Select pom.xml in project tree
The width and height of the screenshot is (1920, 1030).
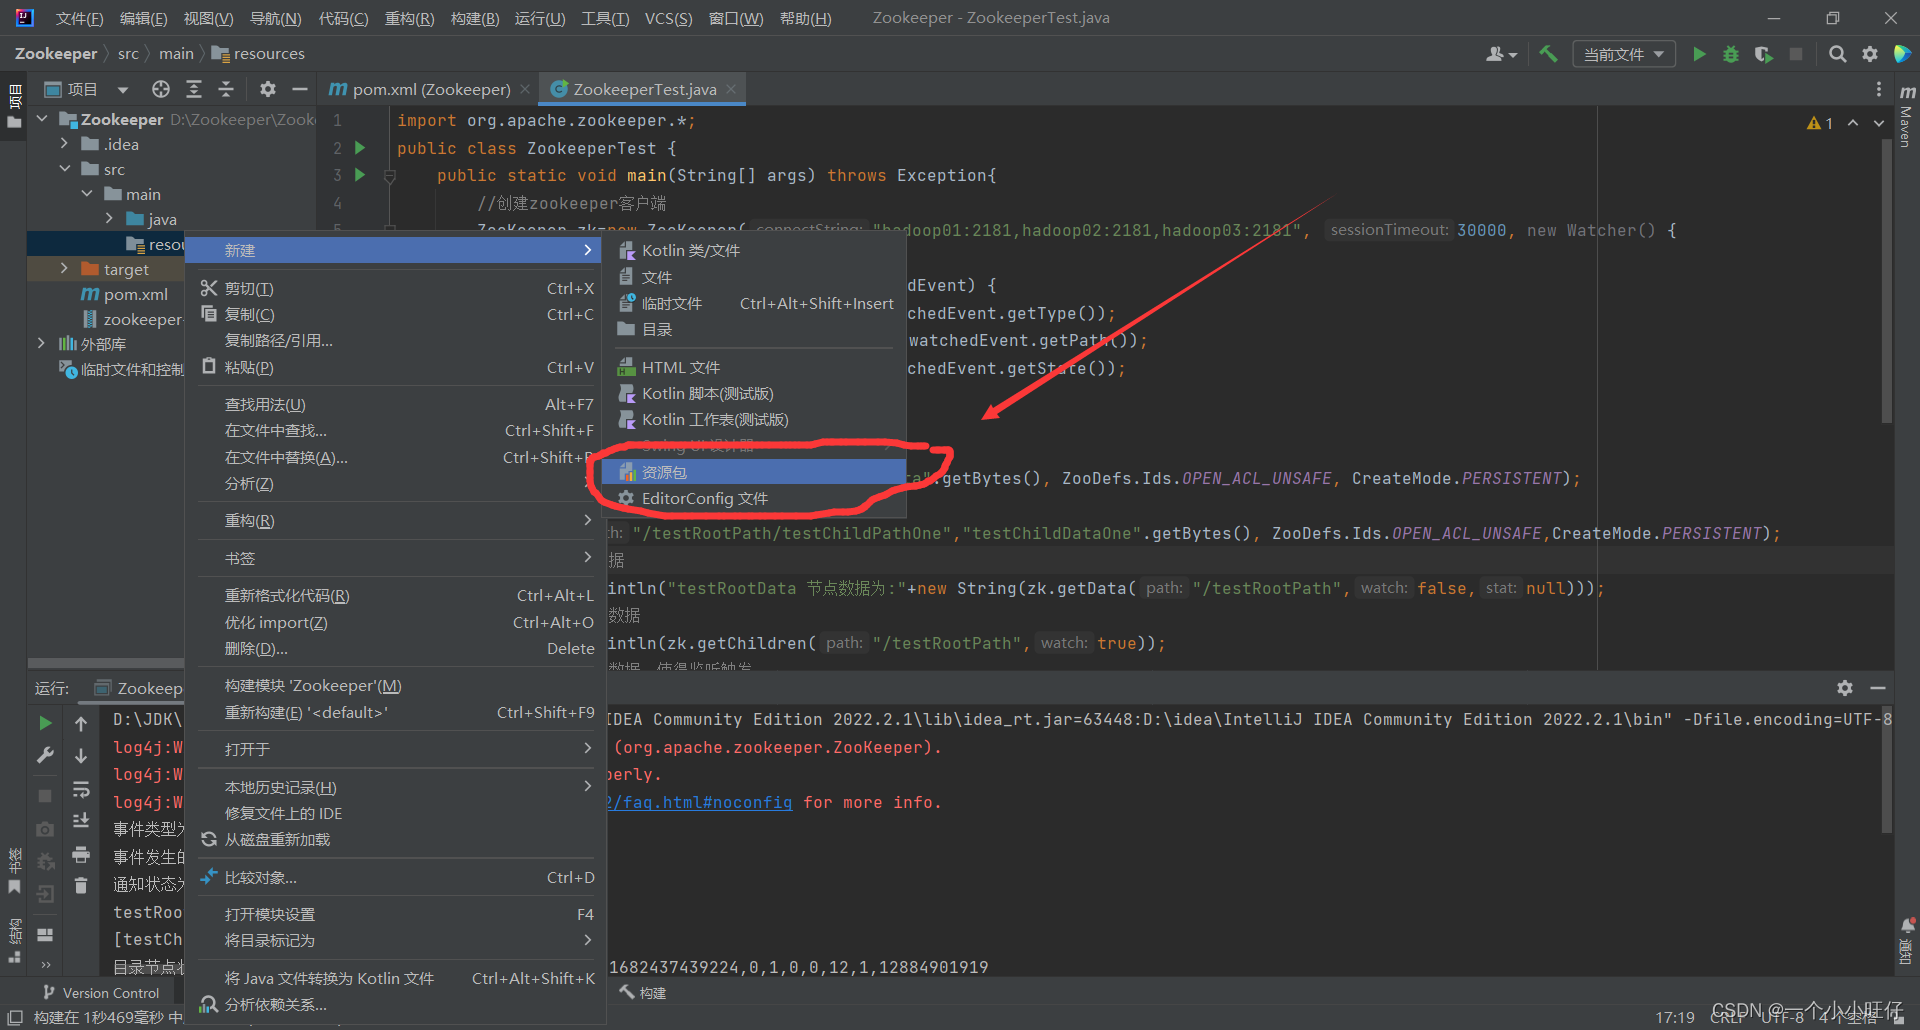124,294
